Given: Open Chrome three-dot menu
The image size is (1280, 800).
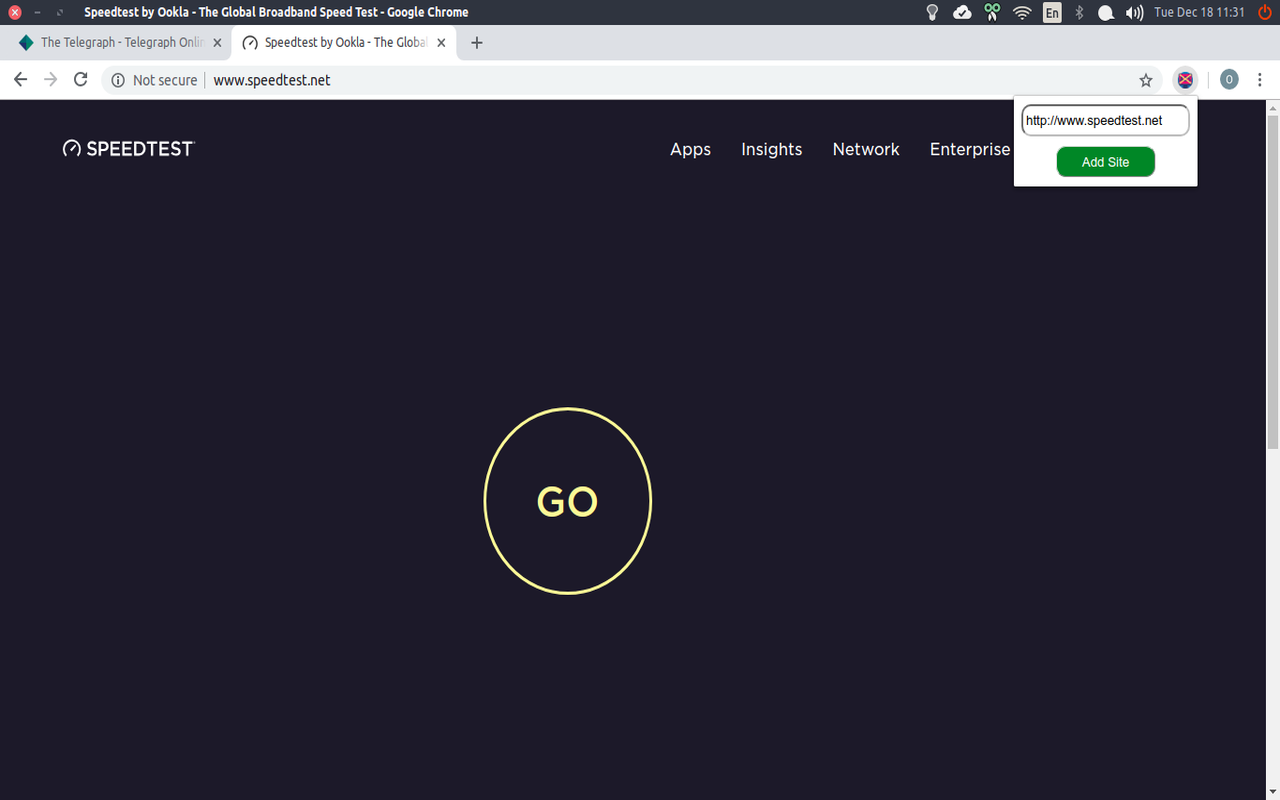Looking at the screenshot, I should coord(1260,80).
